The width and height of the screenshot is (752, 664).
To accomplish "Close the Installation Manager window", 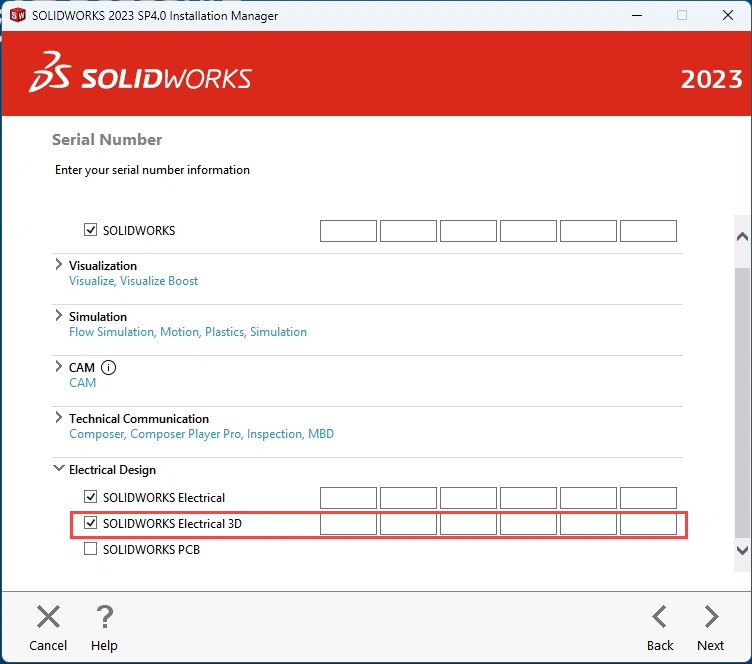I will [728, 15].
